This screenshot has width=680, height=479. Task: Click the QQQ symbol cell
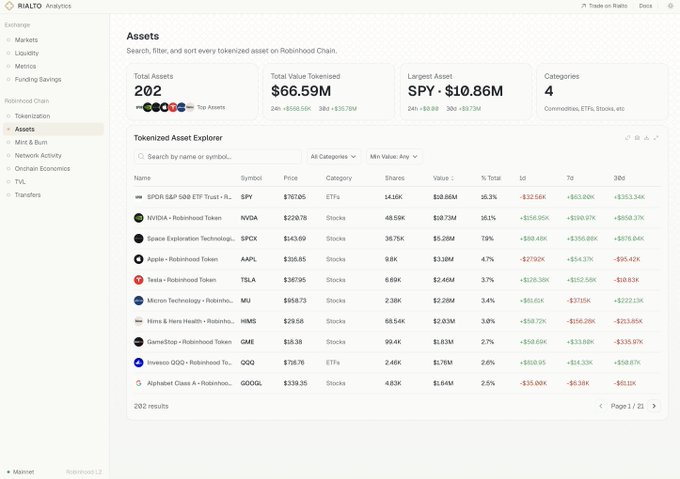point(248,362)
